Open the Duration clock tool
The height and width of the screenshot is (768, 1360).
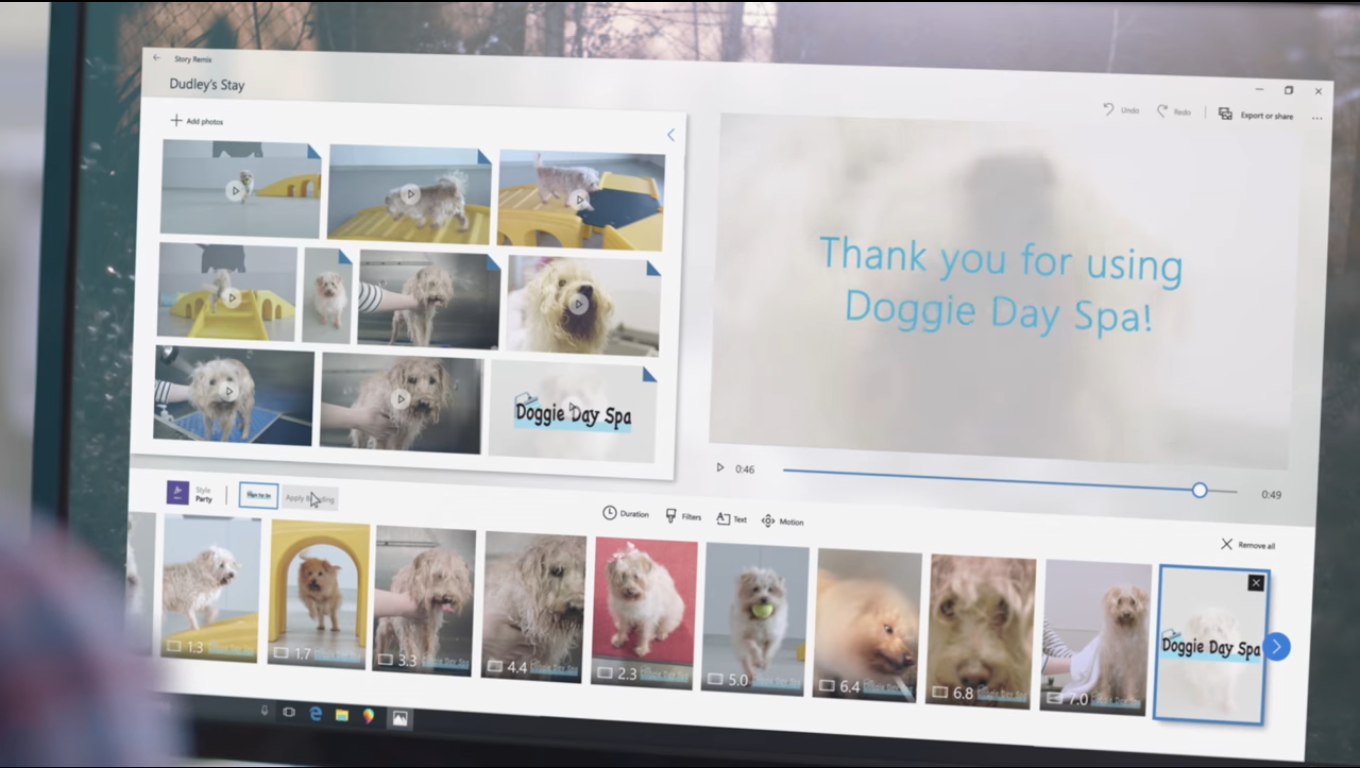click(x=625, y=514)
